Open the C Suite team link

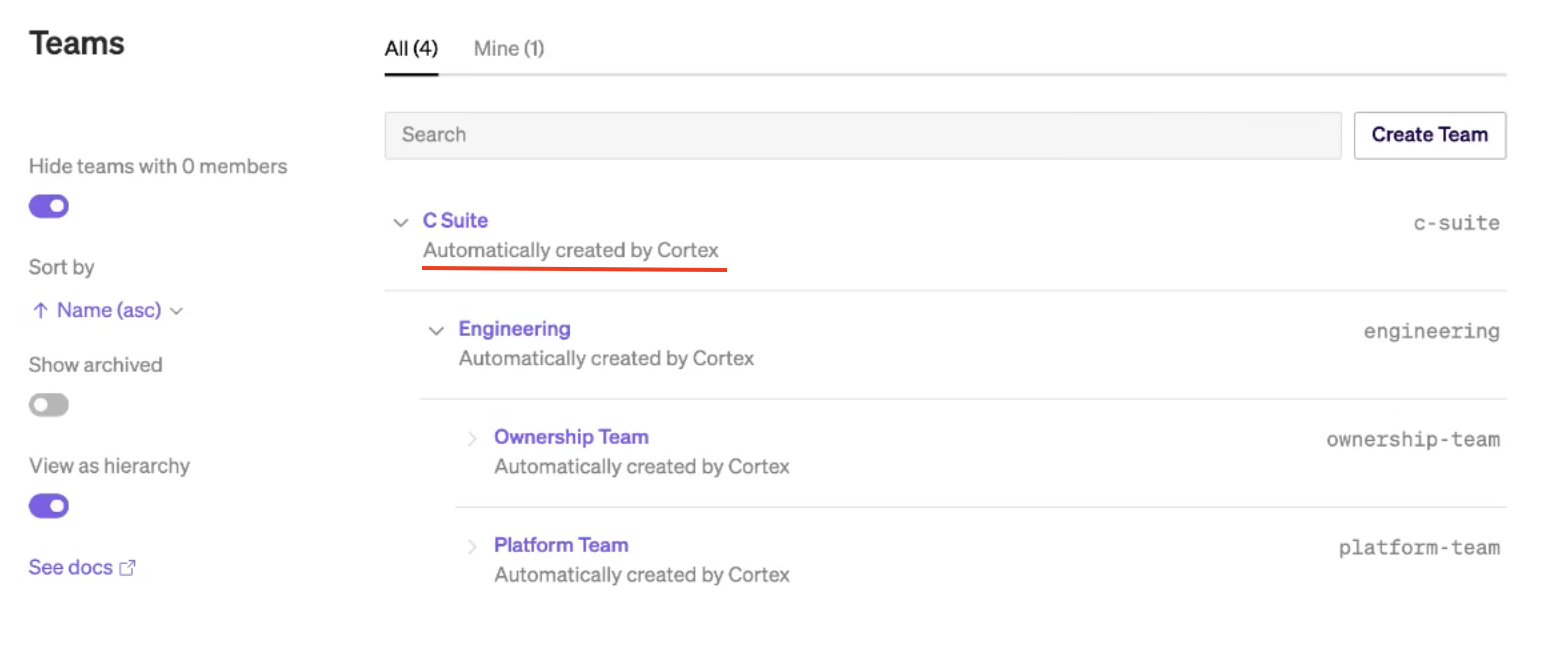[x=455, y=221]
